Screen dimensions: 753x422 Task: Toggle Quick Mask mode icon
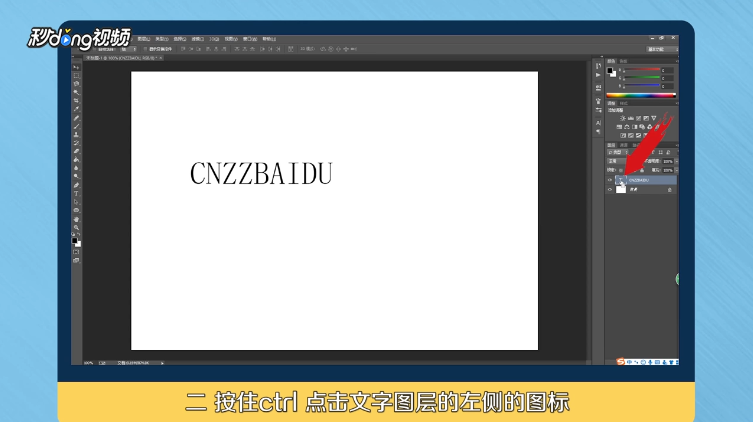click(76, 252)
